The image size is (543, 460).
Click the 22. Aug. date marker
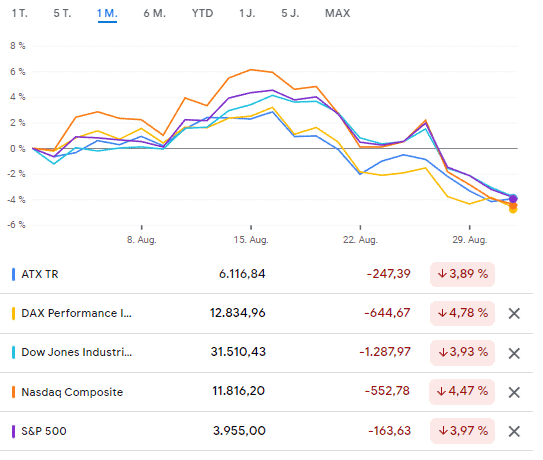click(x=360, y=240)
